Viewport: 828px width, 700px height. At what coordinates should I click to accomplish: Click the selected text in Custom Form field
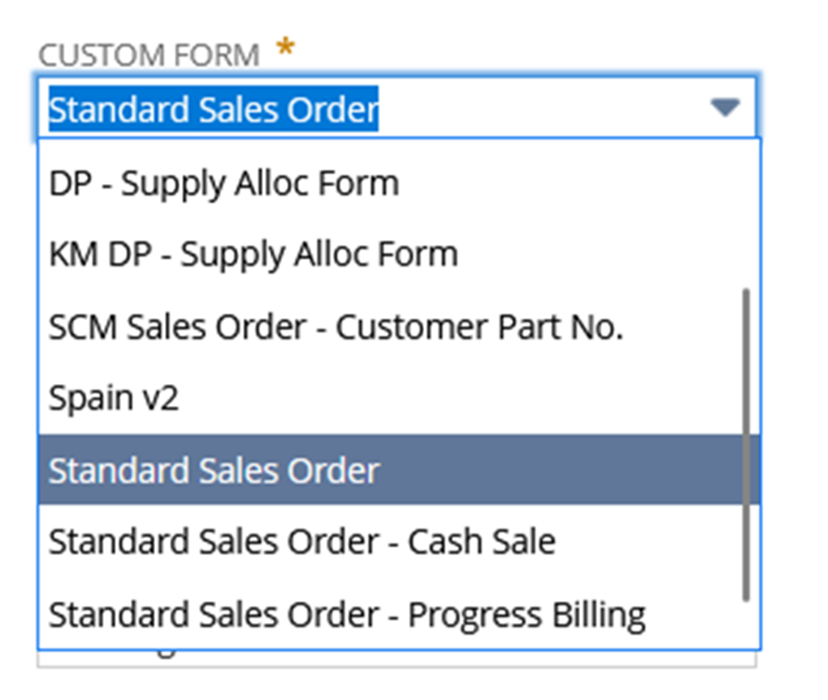click(x=213, y=109)
